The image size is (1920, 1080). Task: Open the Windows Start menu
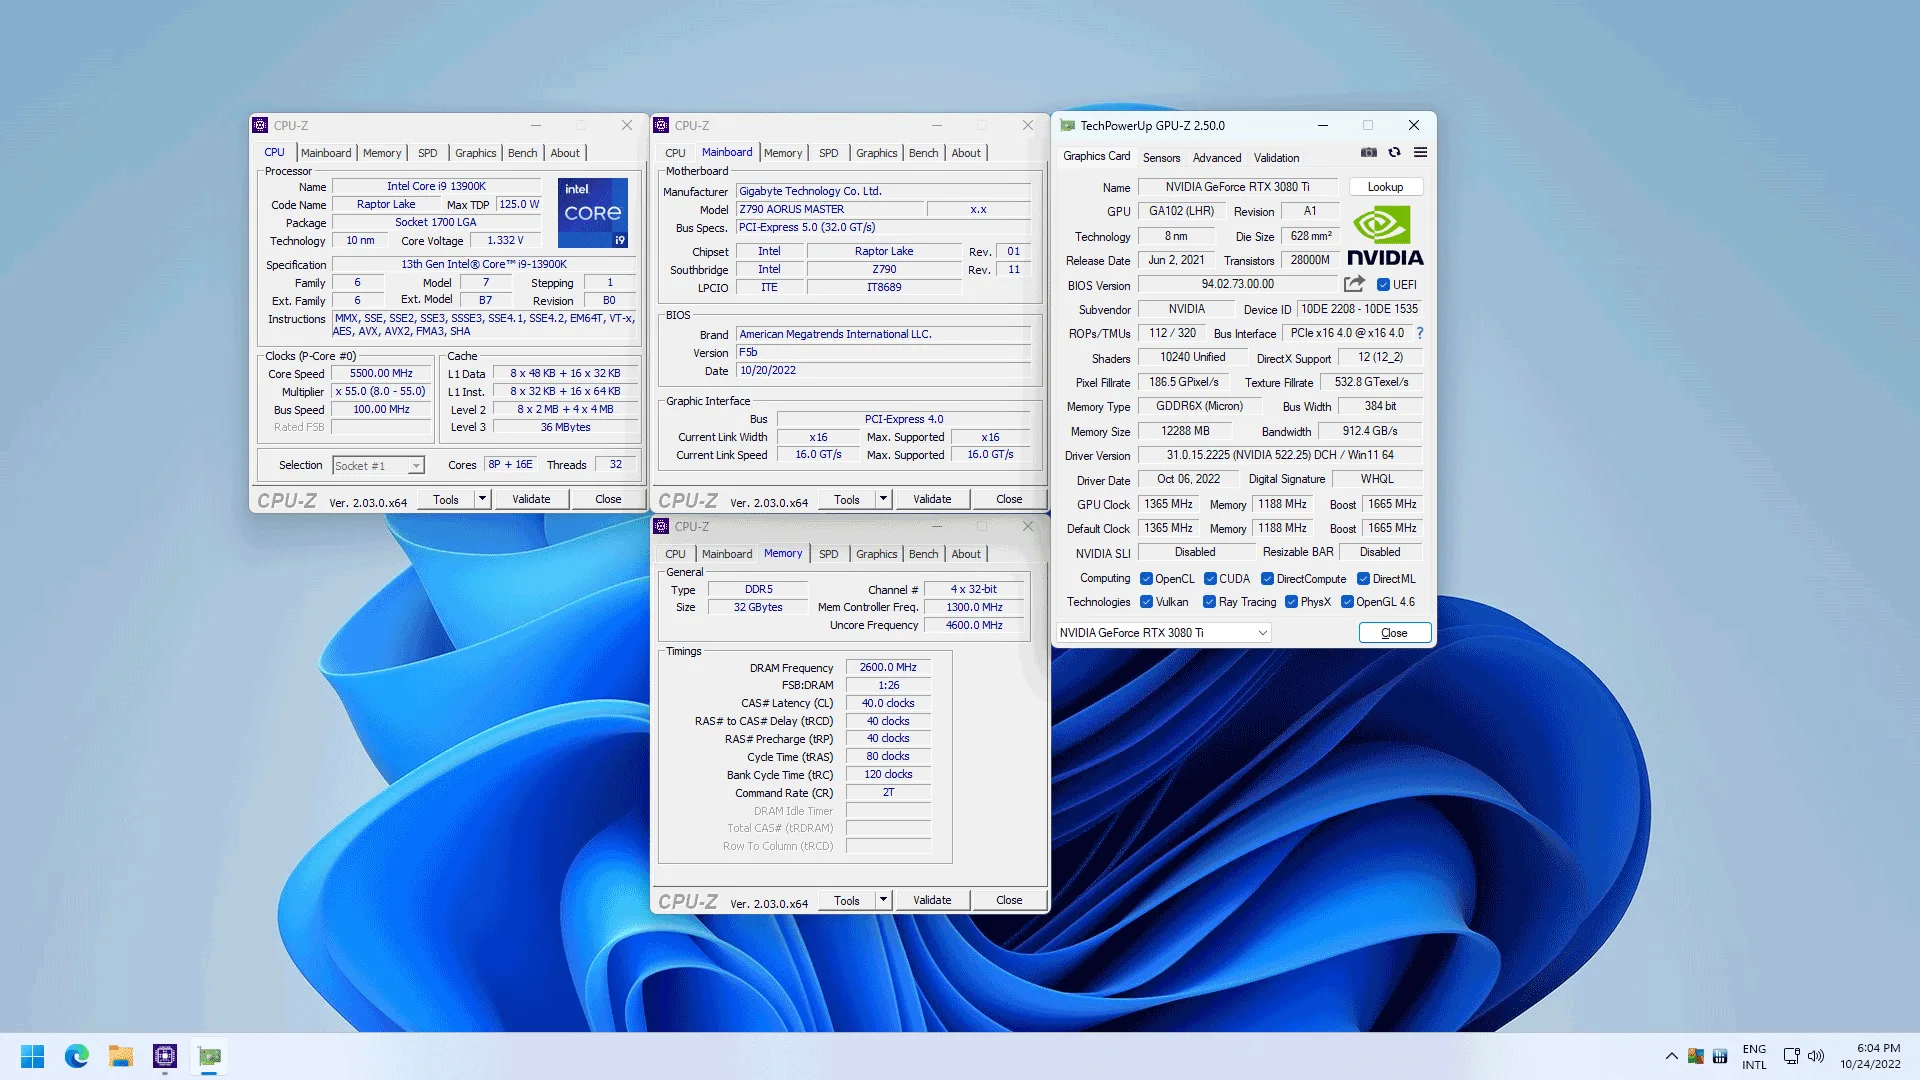32,1056
